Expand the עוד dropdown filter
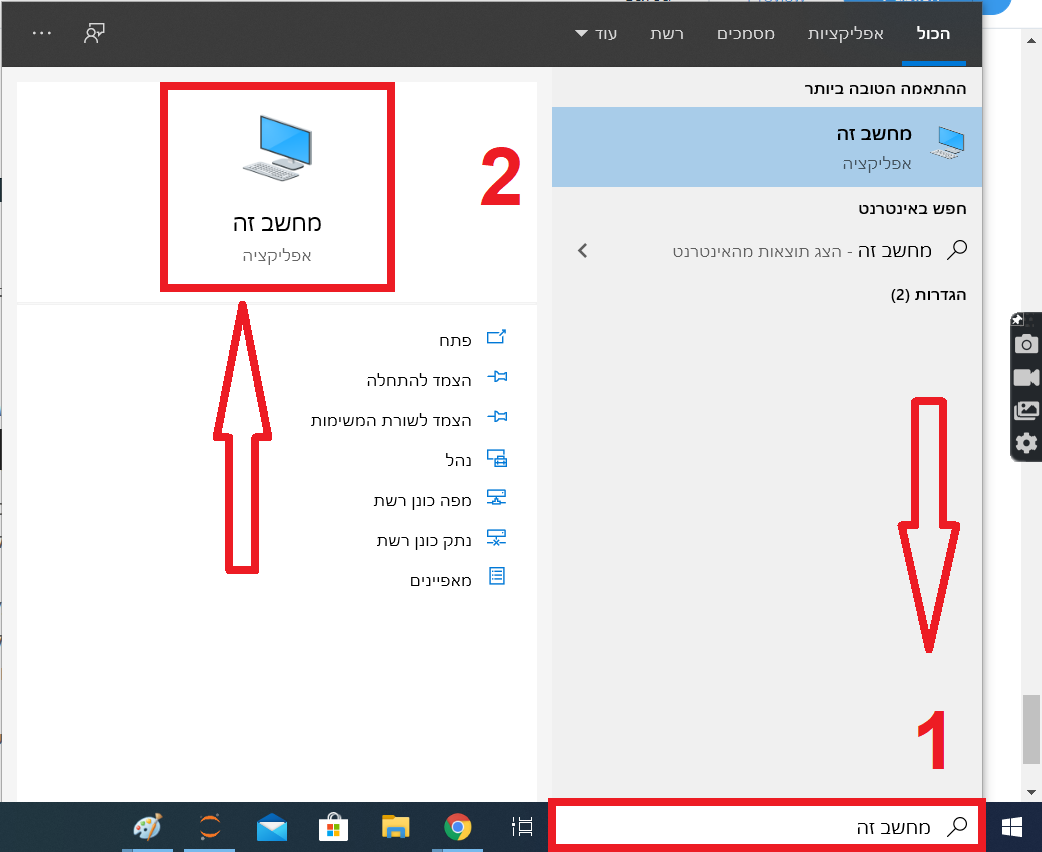This screenshot has height=852, width=1042. [596, 33]
